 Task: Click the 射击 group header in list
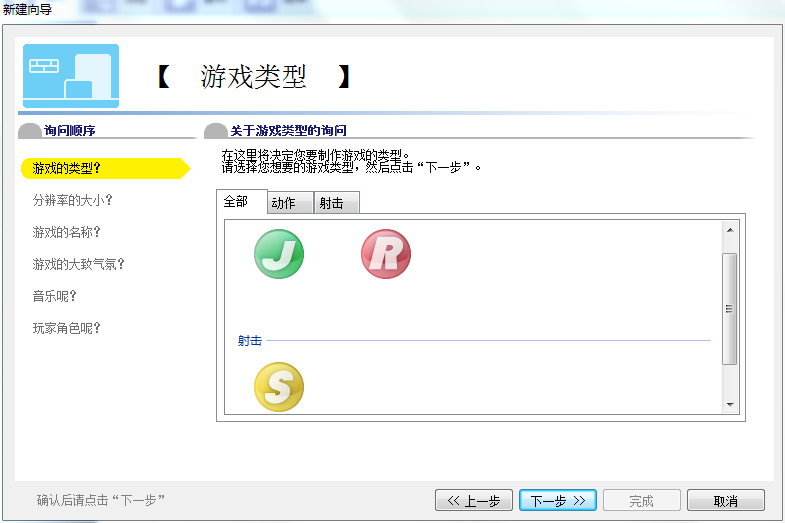(x=250, y=341)
